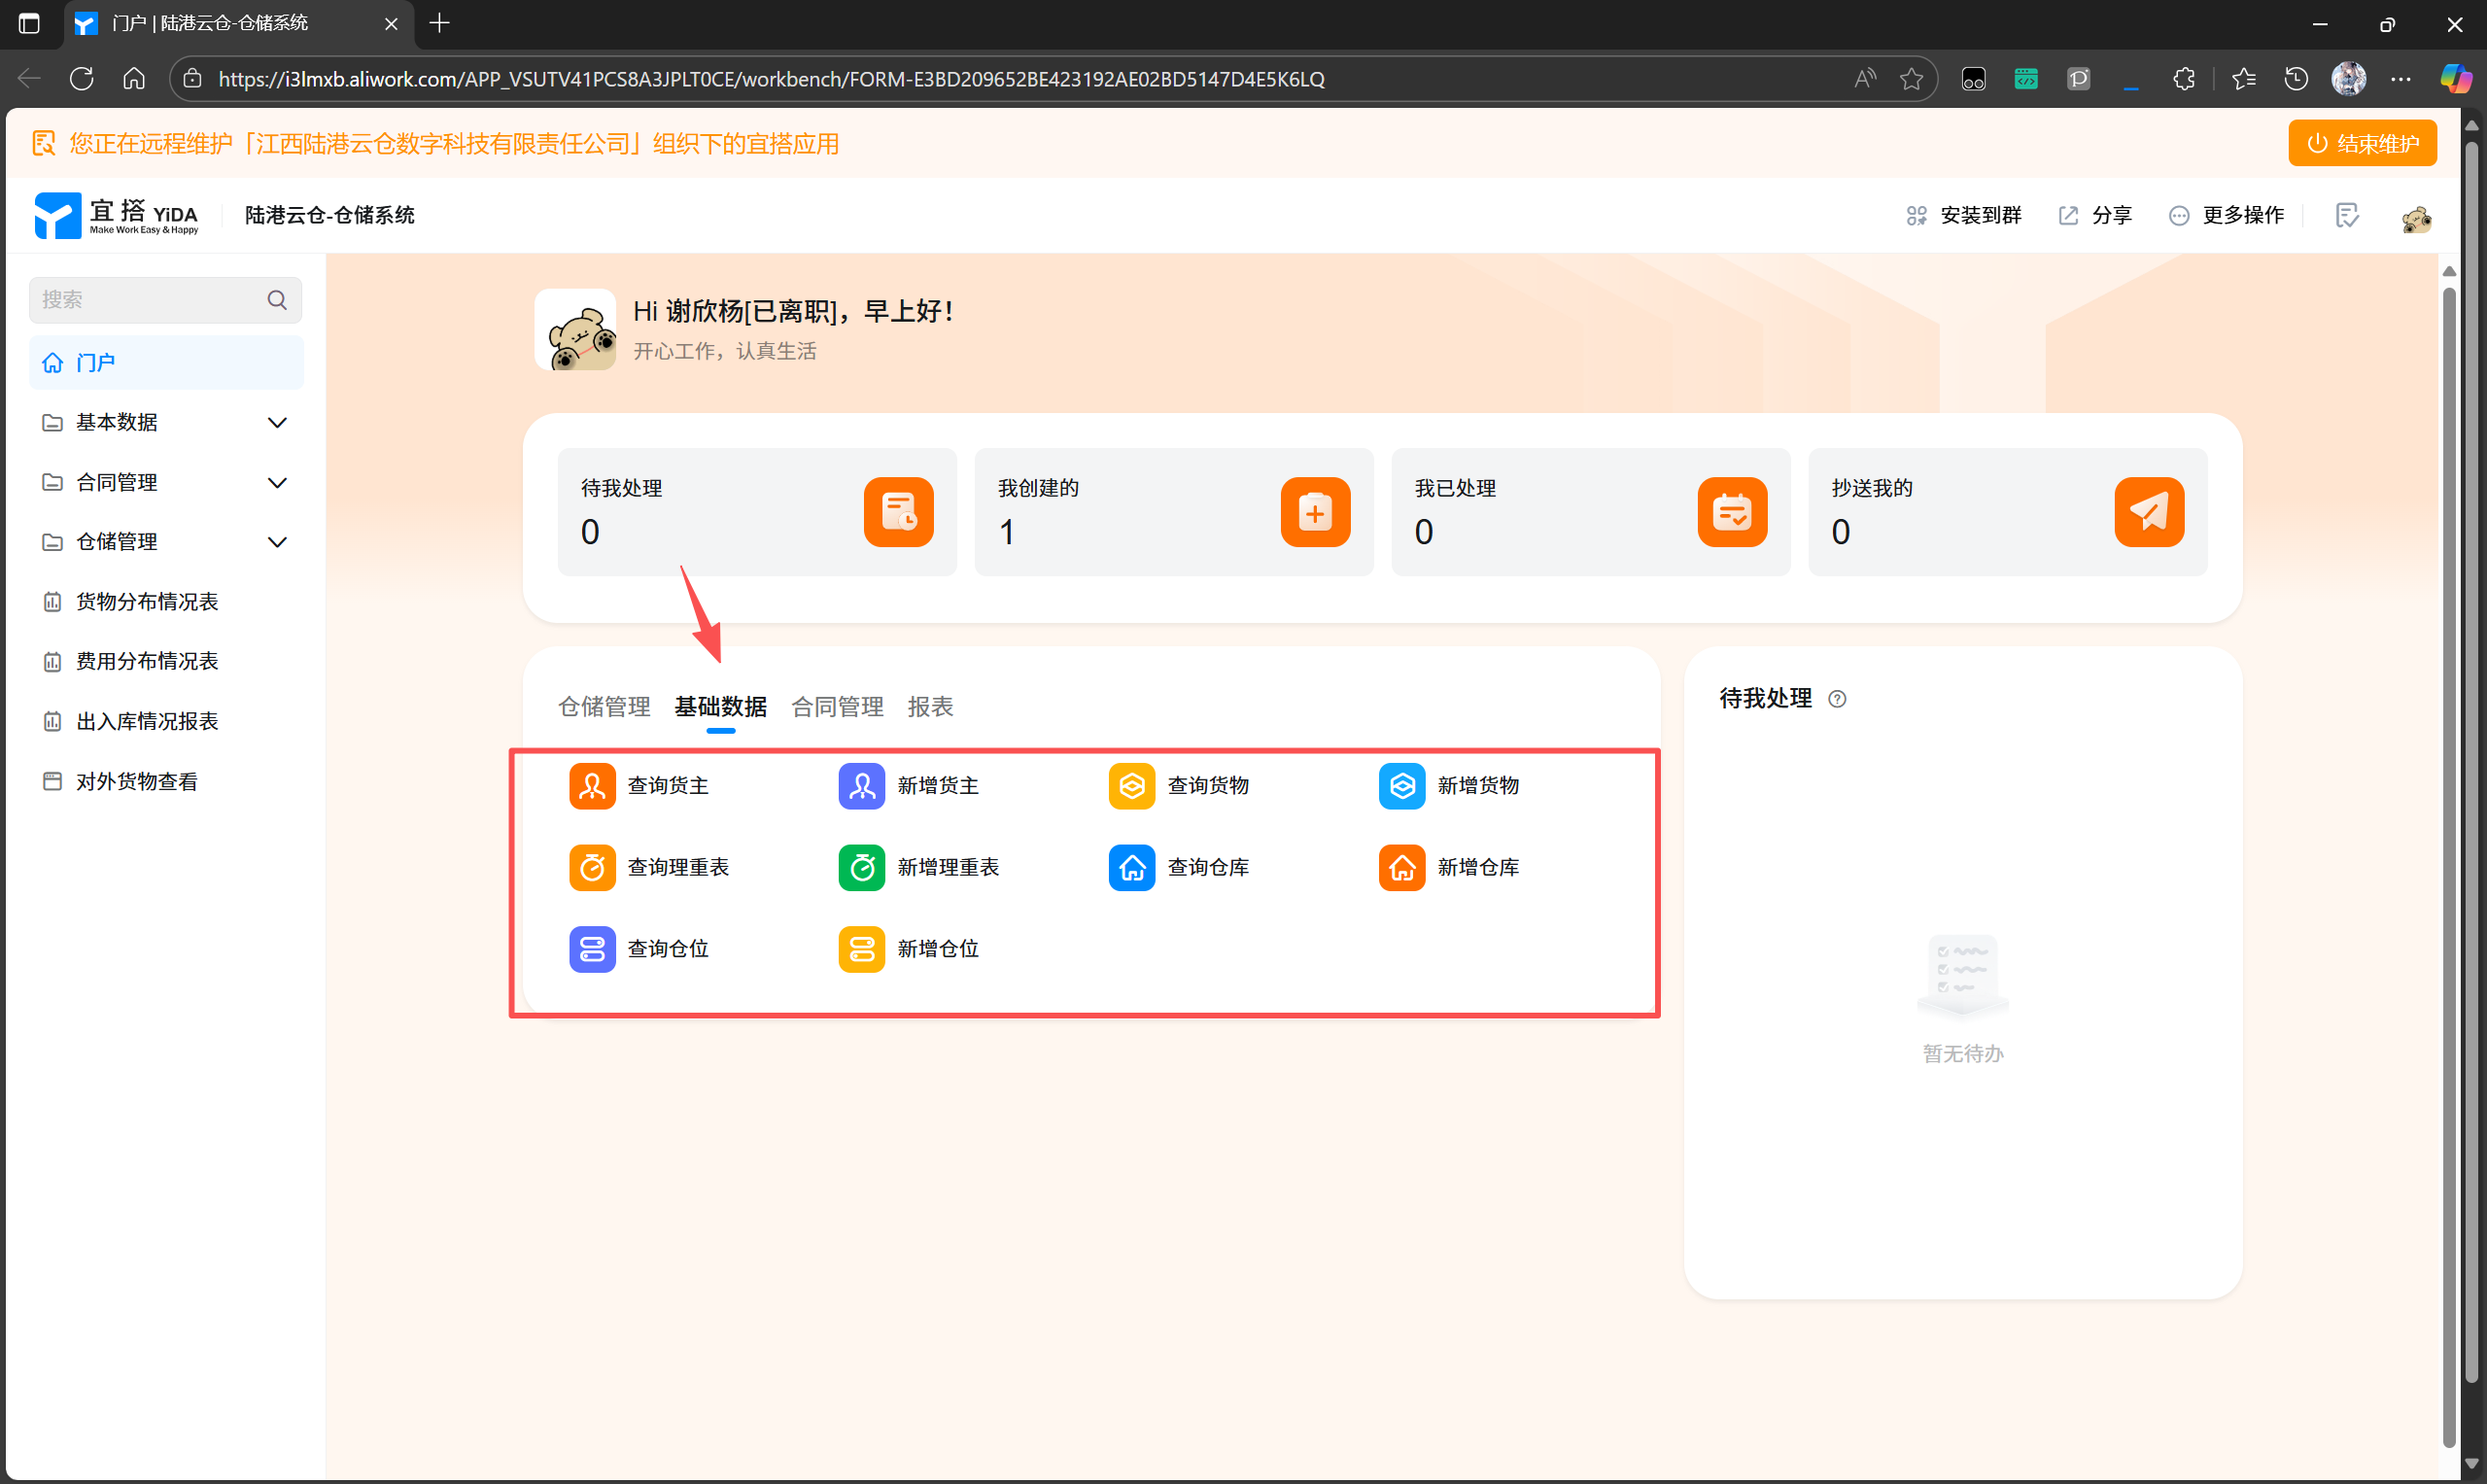The width and height of the screenshot is (2487, 1484).
Task: Switch to the 仓储管理 tab
Action: coord(604,707)
